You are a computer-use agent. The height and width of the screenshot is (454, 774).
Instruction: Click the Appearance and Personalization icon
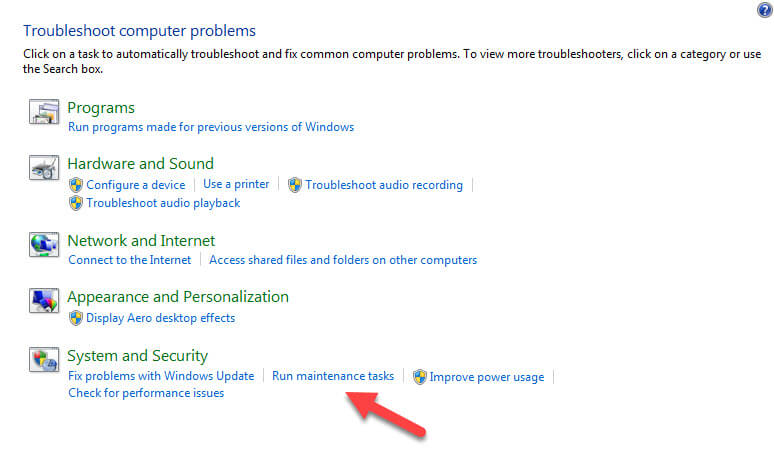[45, 301]
